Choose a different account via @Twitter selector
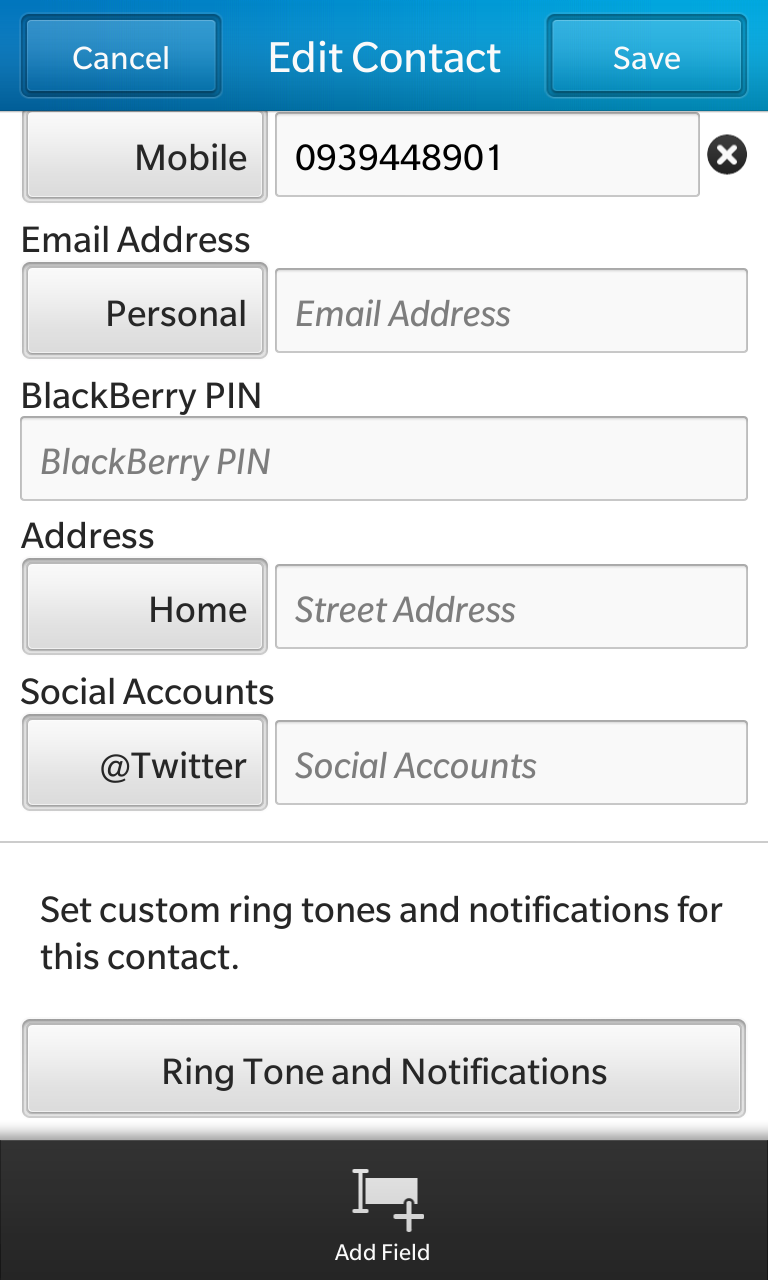The width and height of the screenshot is (768, 1280). tap(144, 763)
